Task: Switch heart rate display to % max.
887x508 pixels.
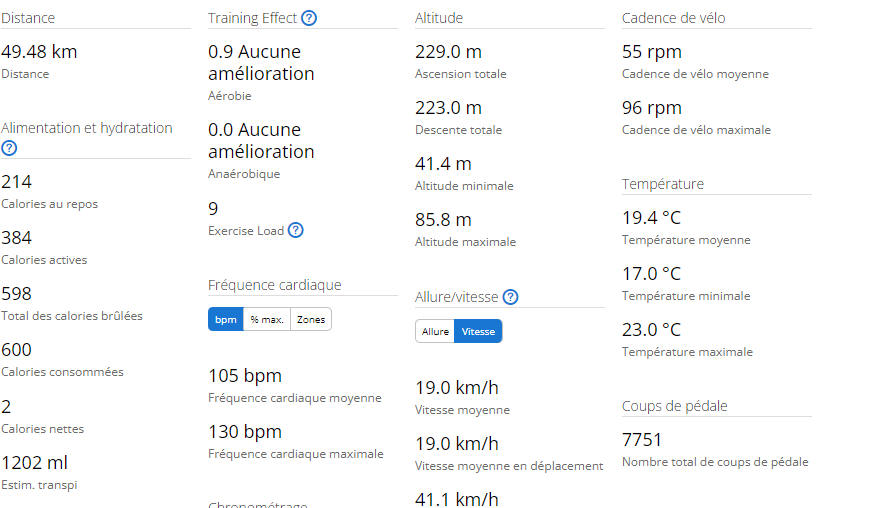Action: pyautogui.click(x=266, y=320)
